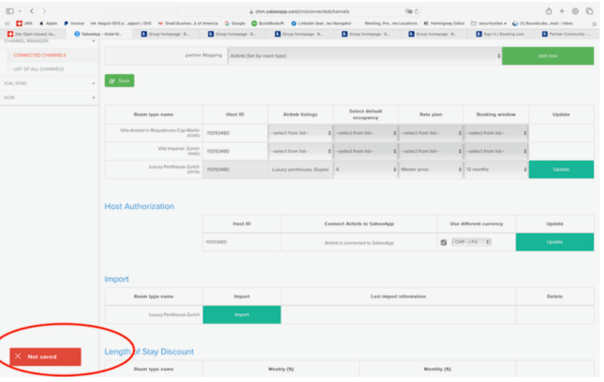Open Airbnb listings dropdown for Villa Imperial row
The height and width of the screenshot is (382, 604).
(x=300, y=151)
